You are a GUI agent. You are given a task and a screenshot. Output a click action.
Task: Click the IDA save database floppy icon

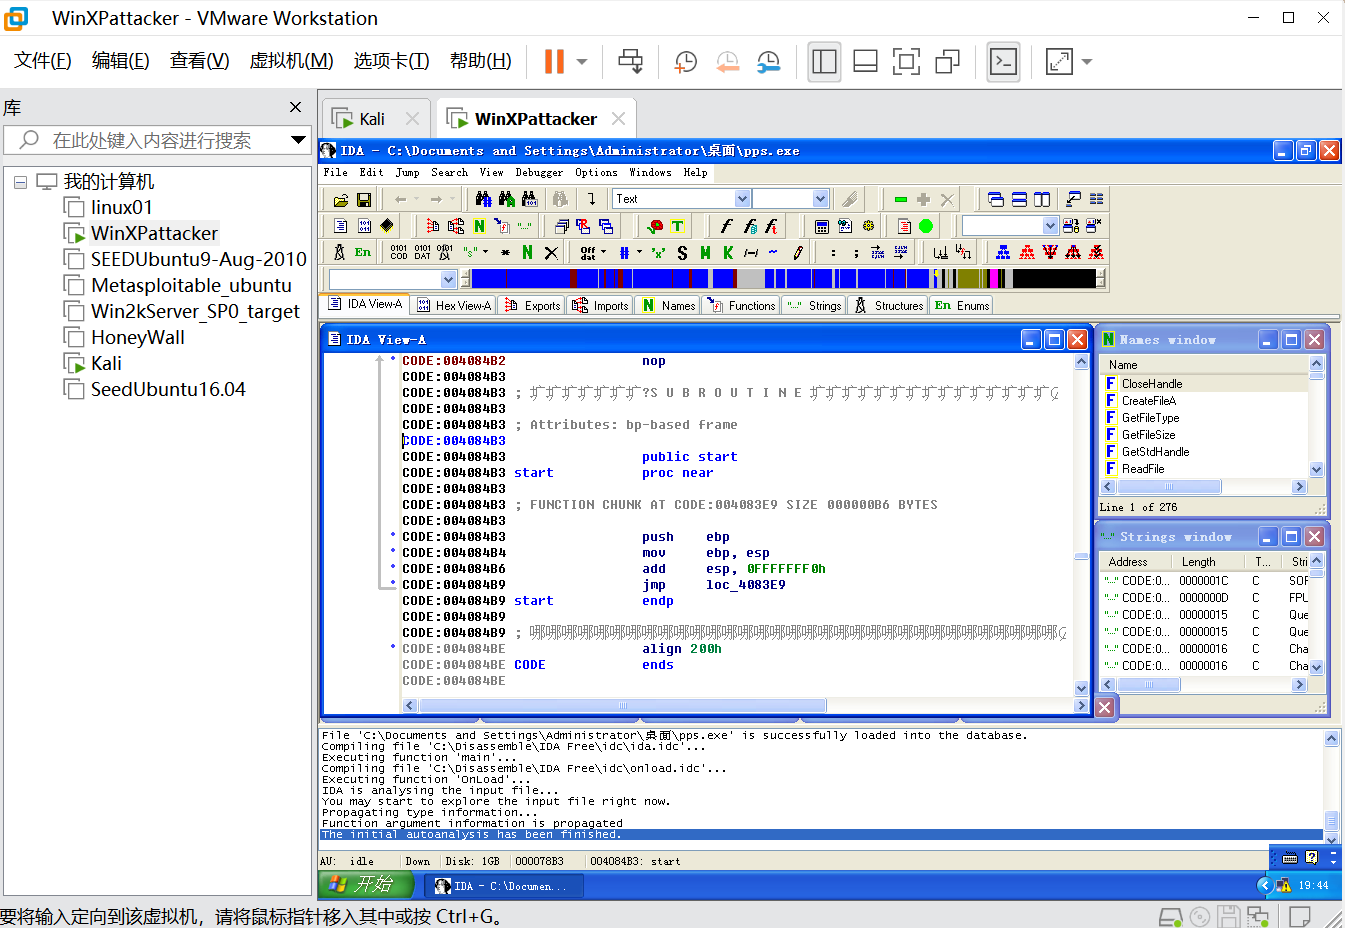[x=364, y=200]
